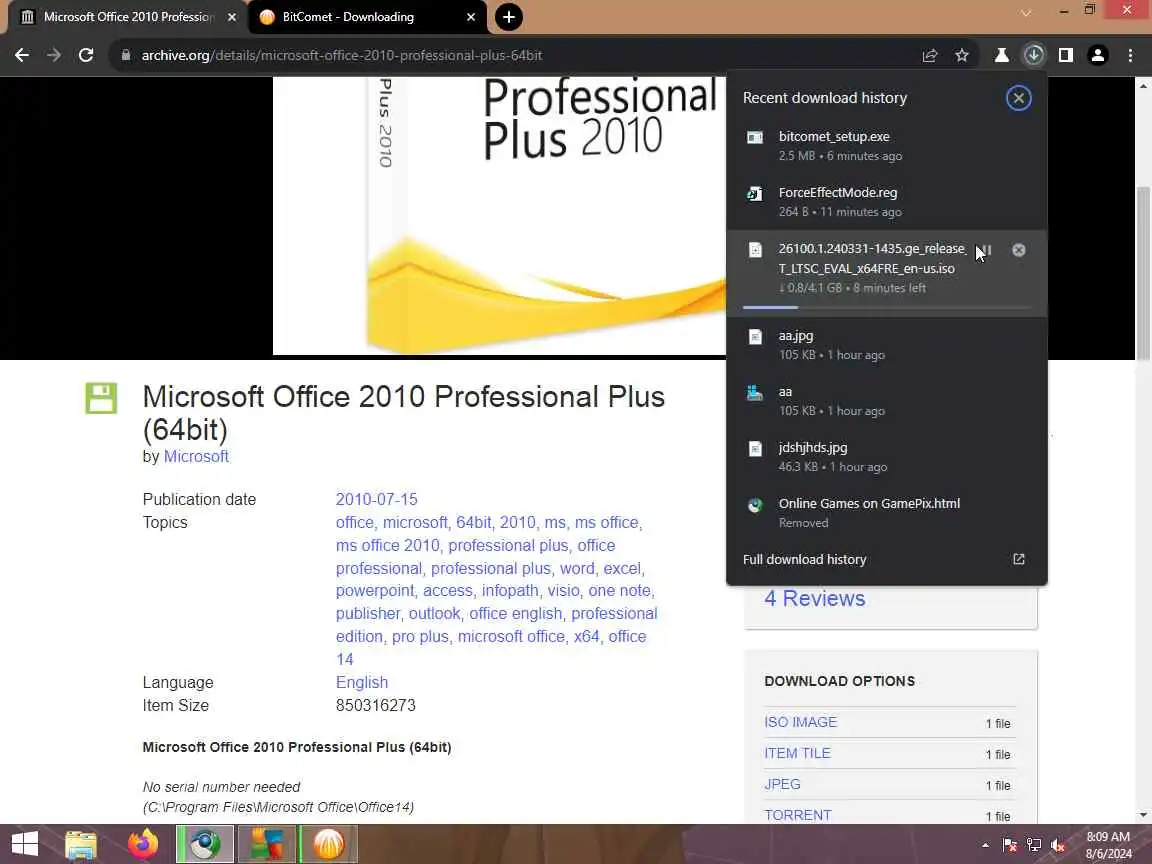Open a new tab with plus button
The width and height of the screenshot is (1152, 864).
pyautogui.click(x=508, y=17)
